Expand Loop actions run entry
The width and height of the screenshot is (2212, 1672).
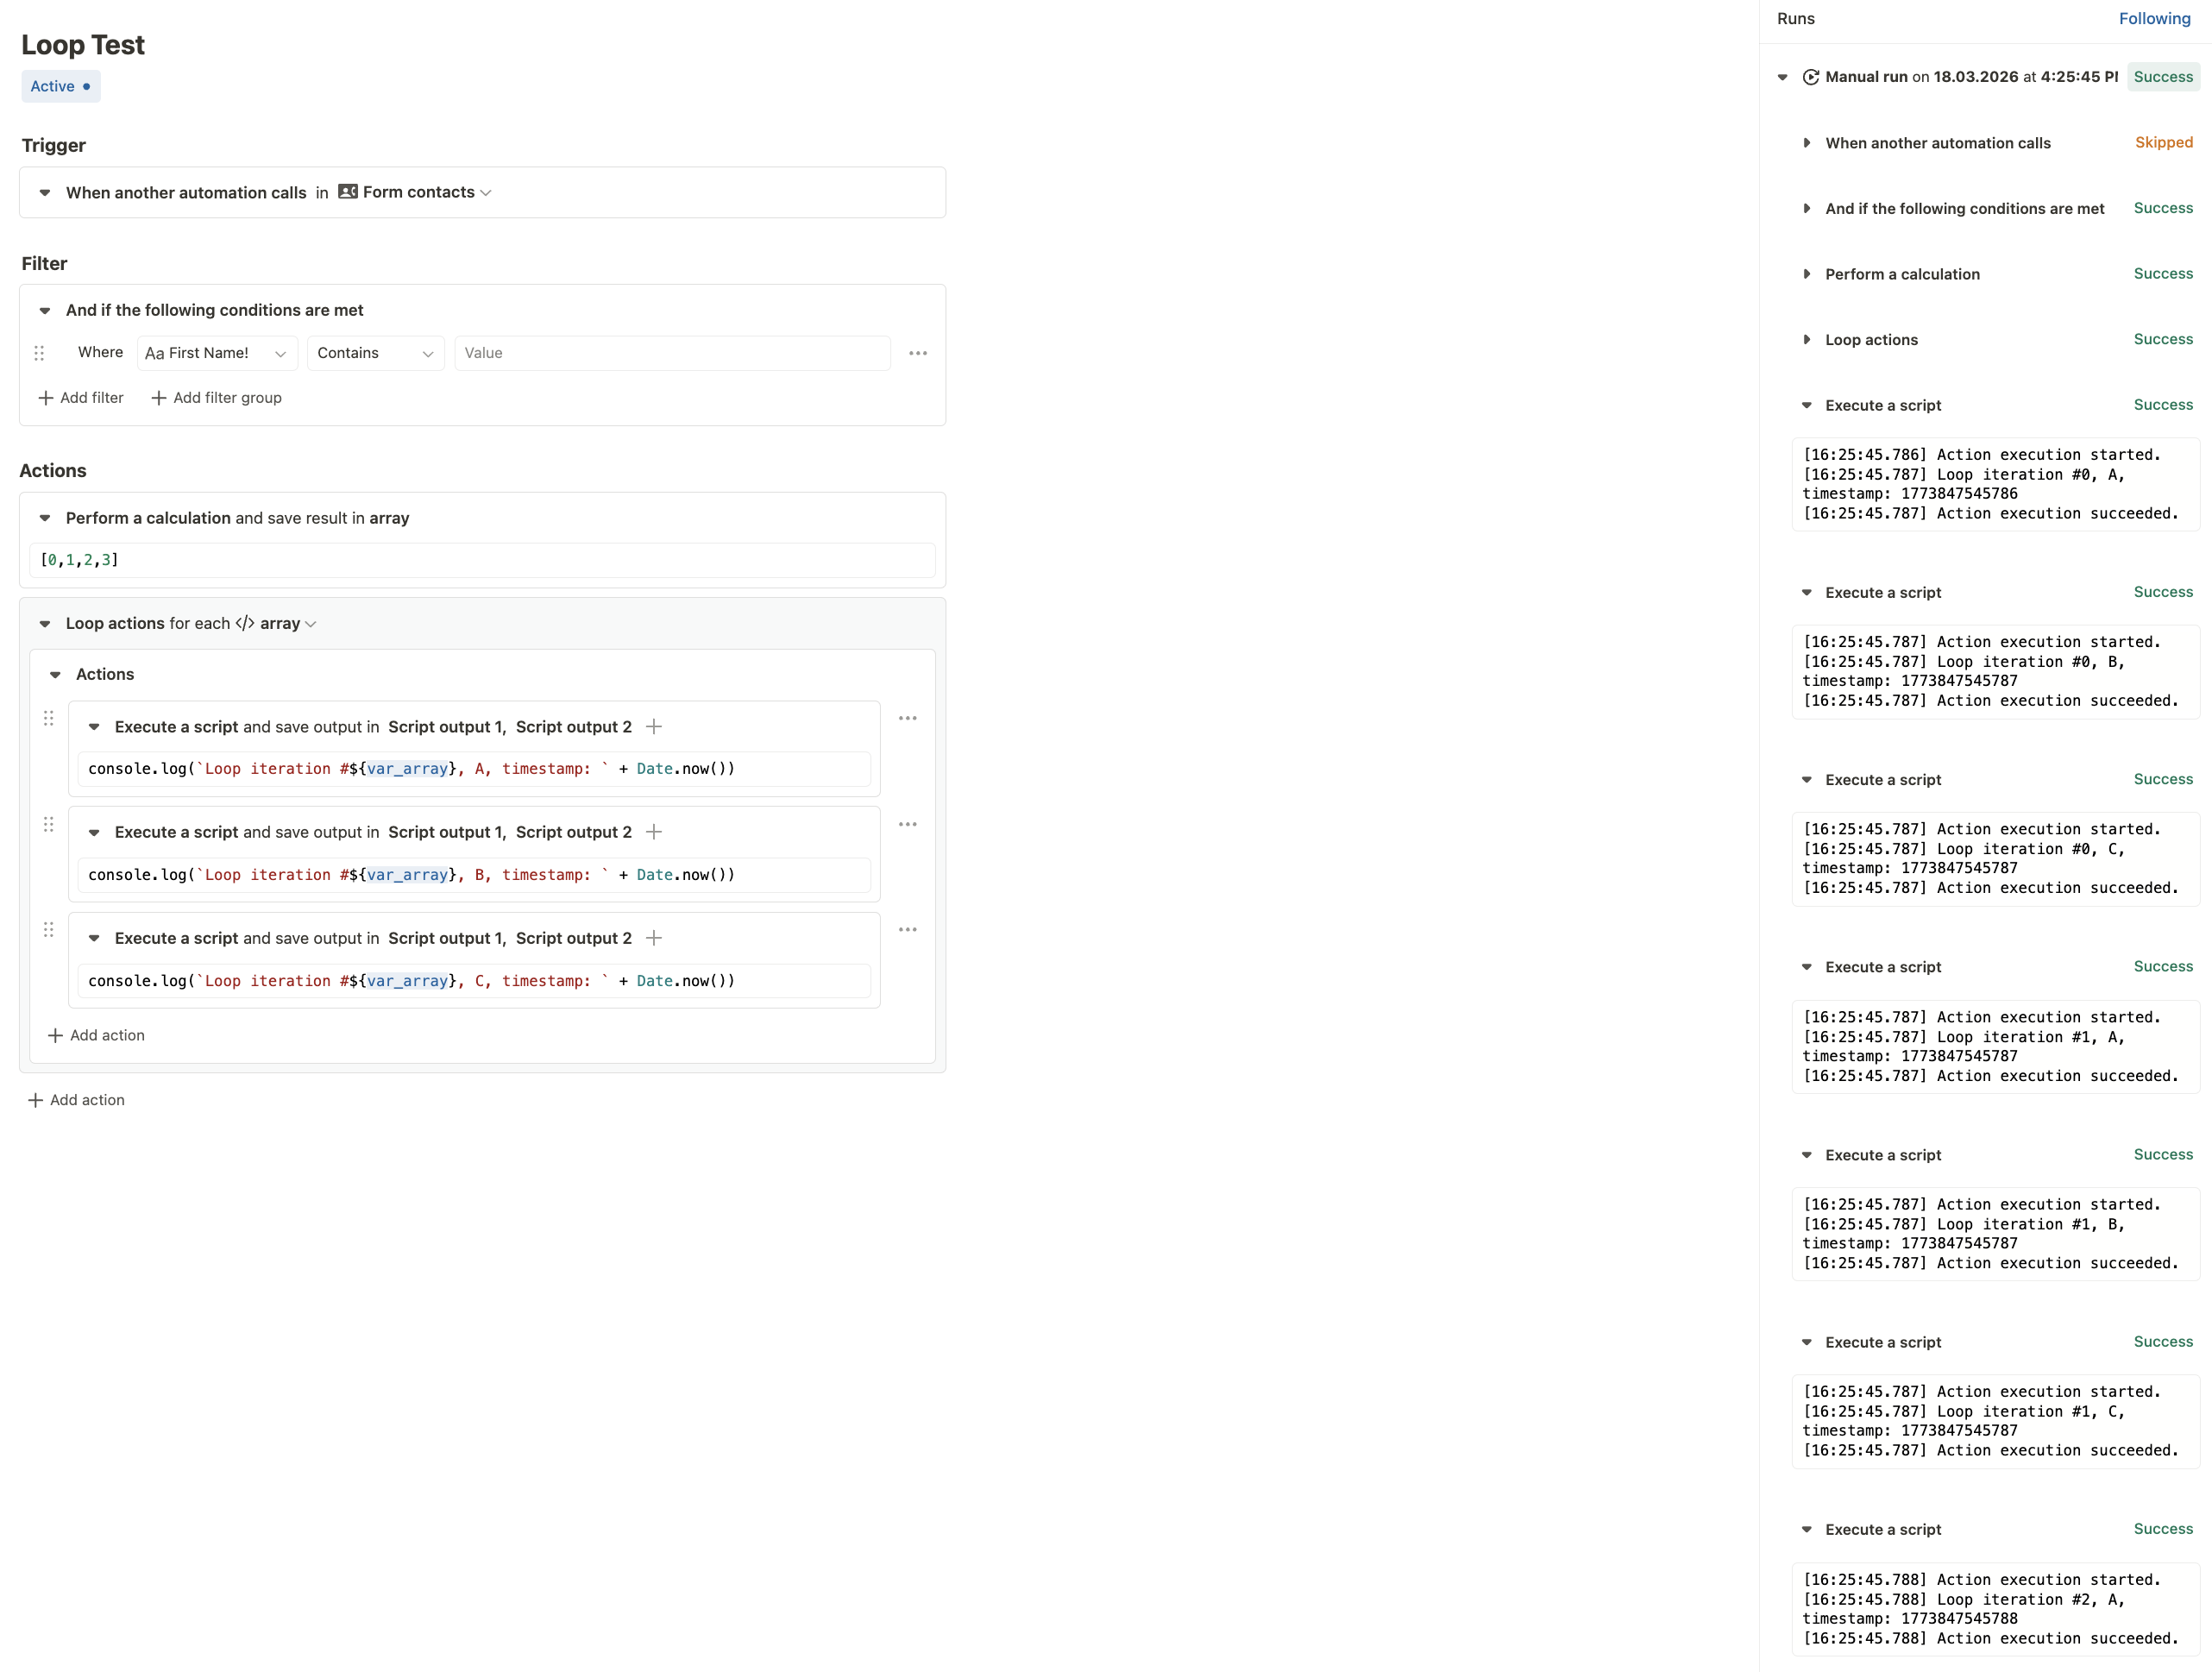[1806, 340]
